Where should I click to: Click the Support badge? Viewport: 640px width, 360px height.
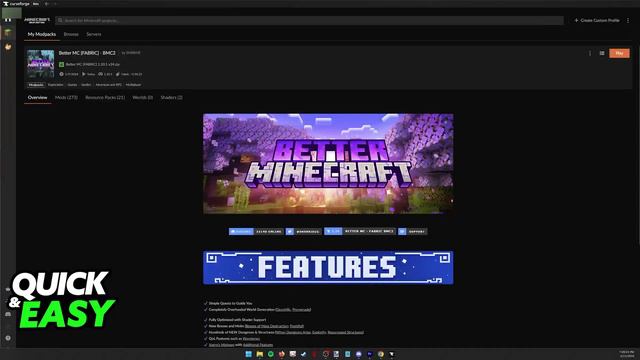(x=413, y=231)
